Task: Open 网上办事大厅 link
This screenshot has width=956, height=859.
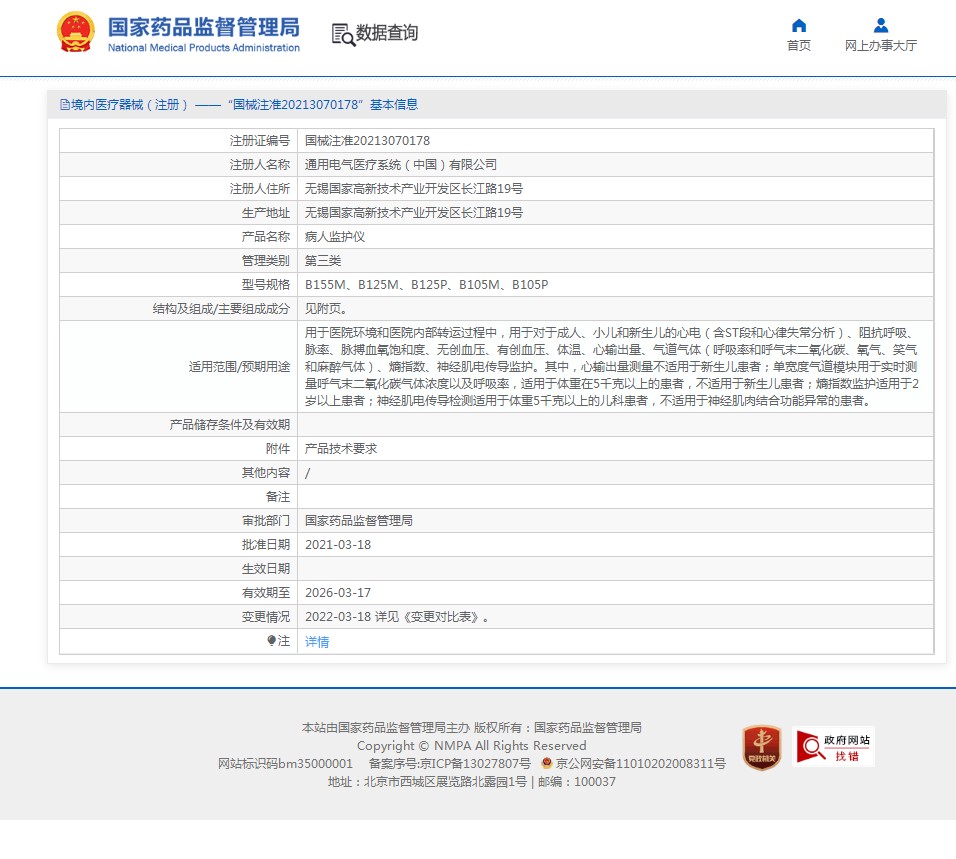Action: click(880, 46)
